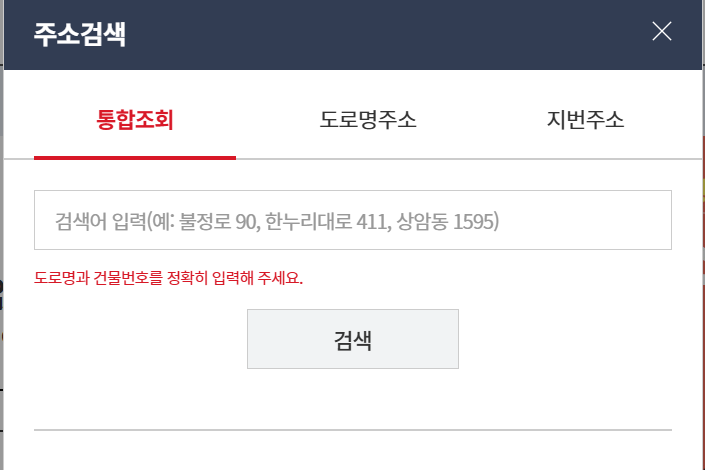Click the 한누리대로 411 example text in the input
Image resolution: width=705 pixels, height=470 pixels.
point(328,221)
